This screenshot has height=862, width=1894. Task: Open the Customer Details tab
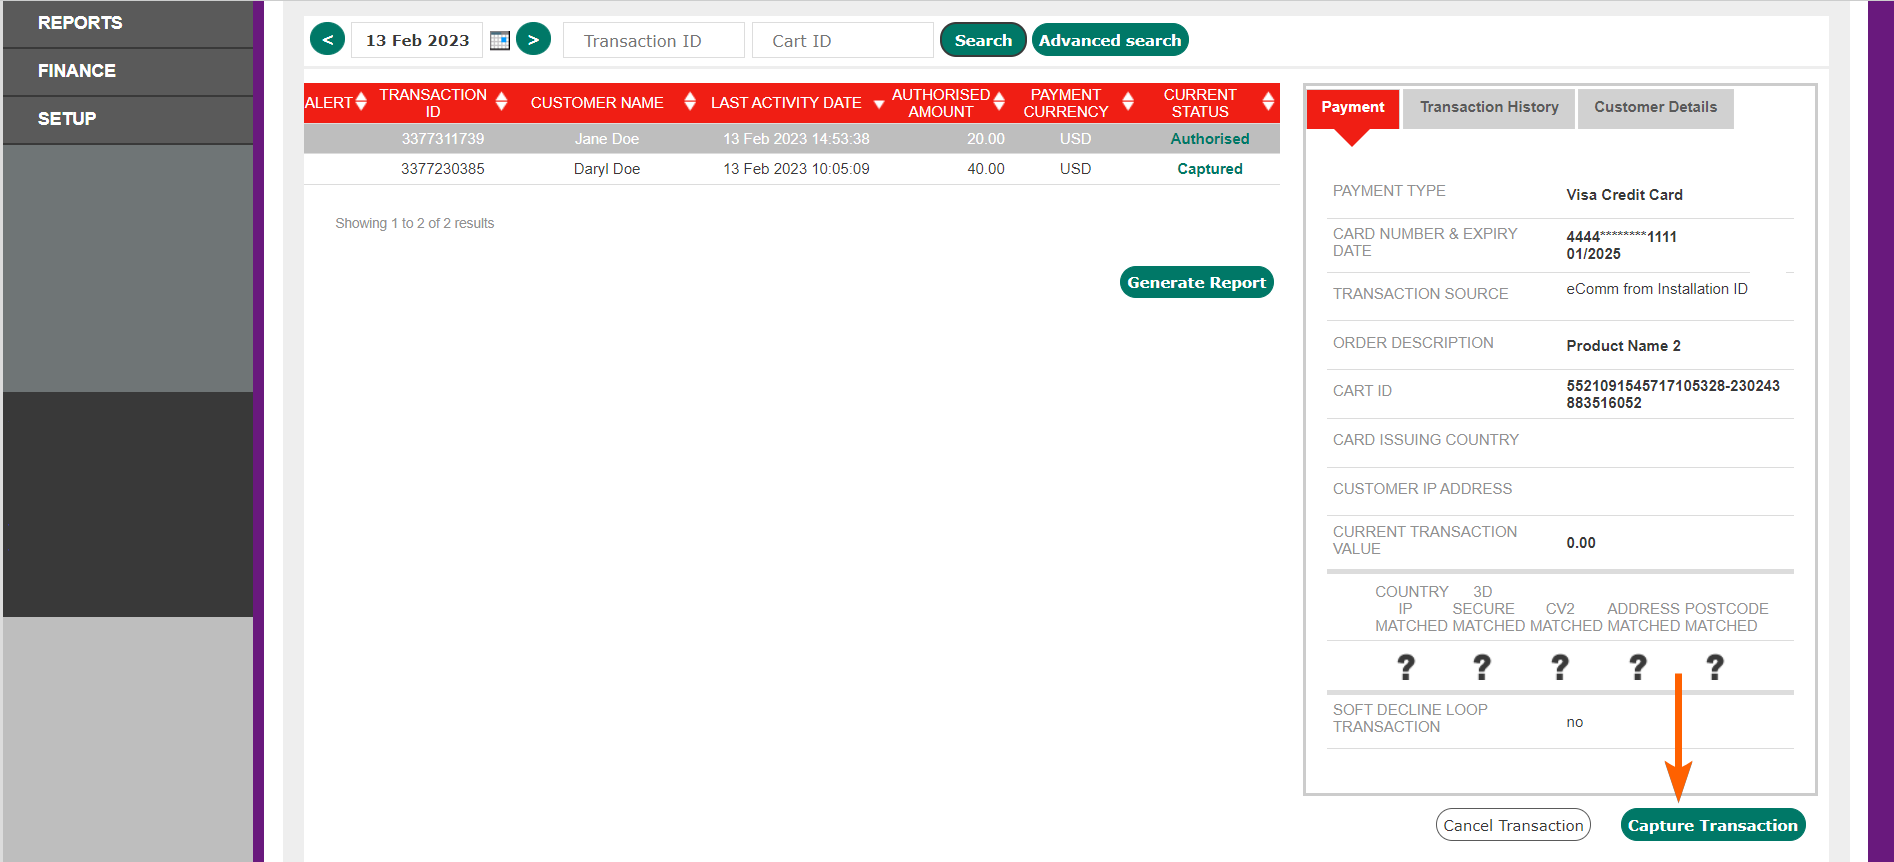1655,108
